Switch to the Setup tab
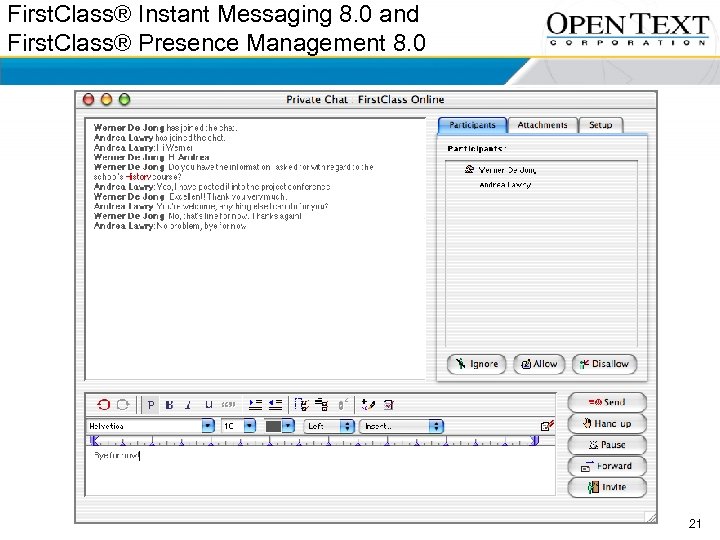Image resolution: width=720 pixels, height=540 pixels. click(x=601, y=125)
